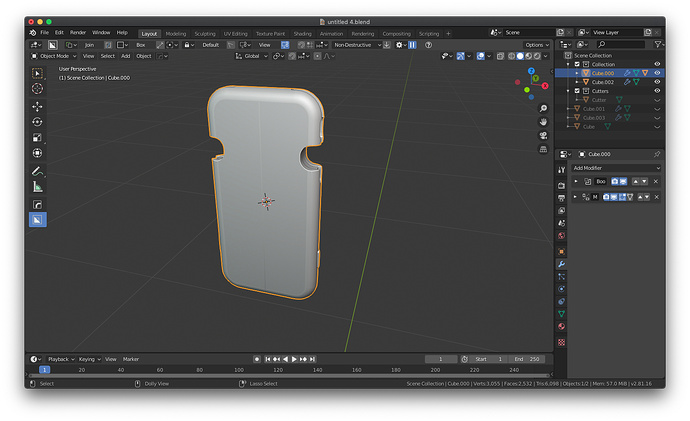The height and width of the screenshot is (421, 690).
Task: Open the Add Modifier dropdown
Action: [x=616, y=168]
